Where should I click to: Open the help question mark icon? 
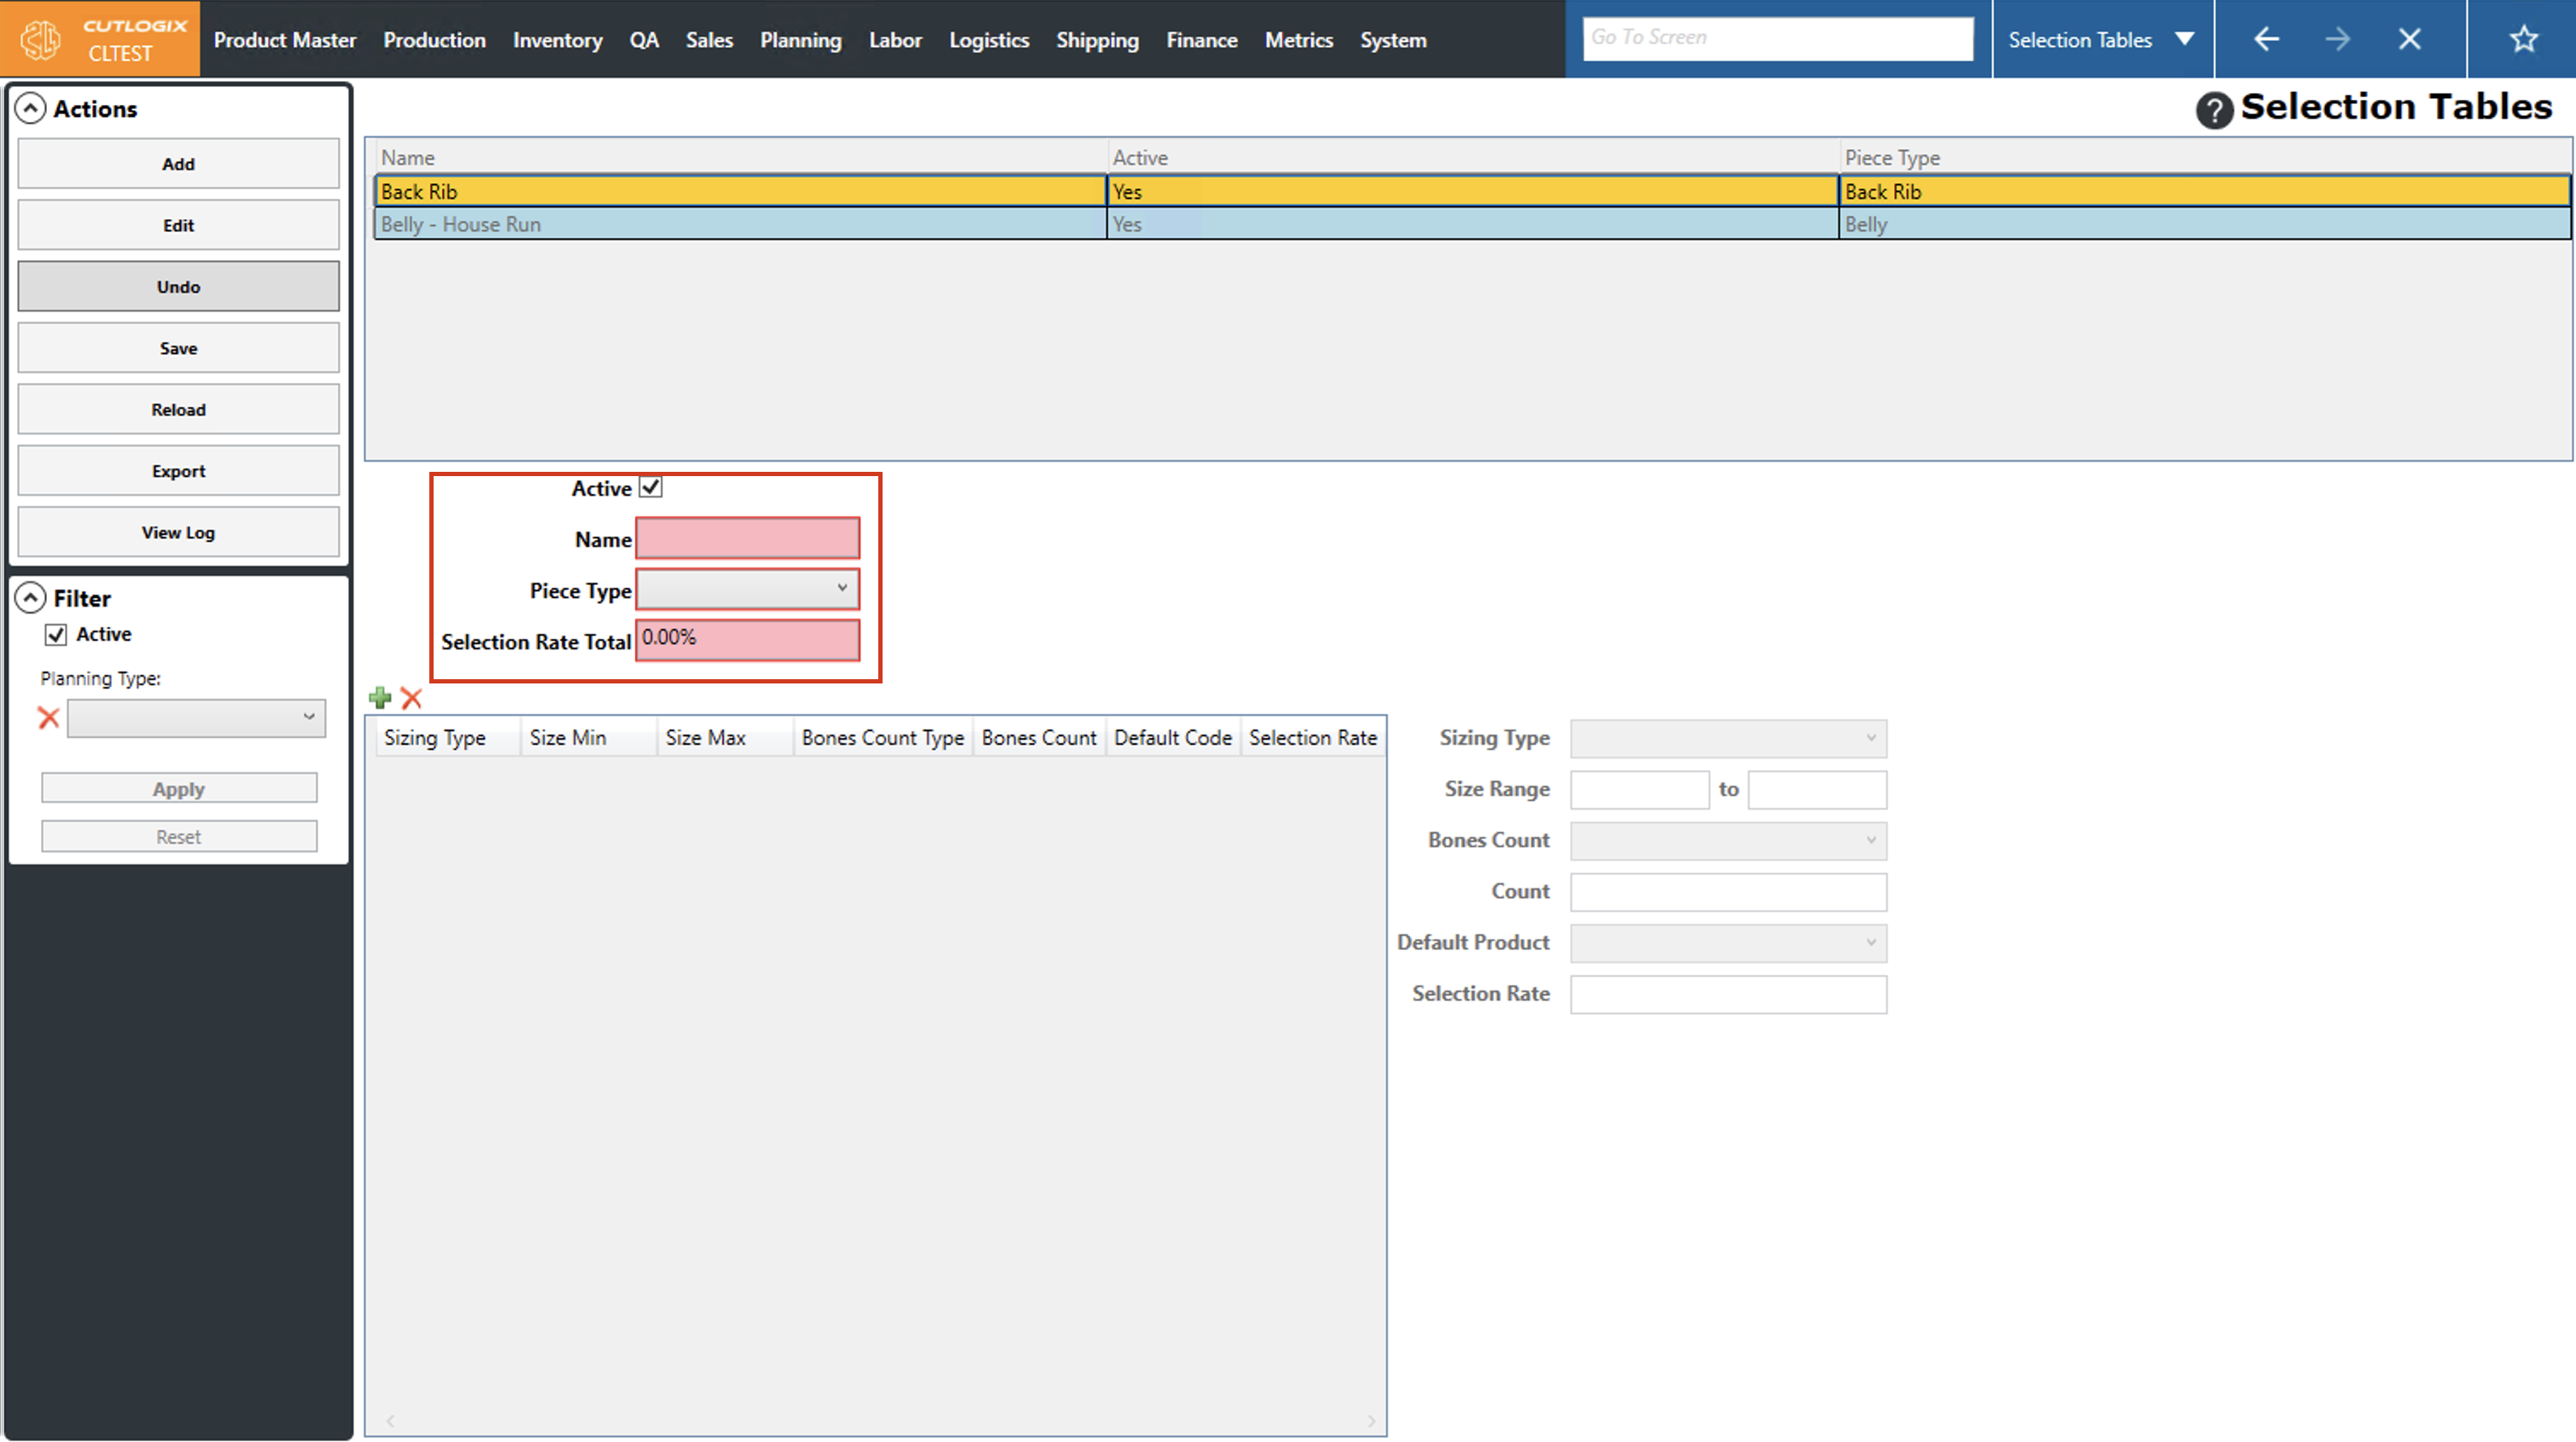pyautogui.click(x=2213, y=109)
